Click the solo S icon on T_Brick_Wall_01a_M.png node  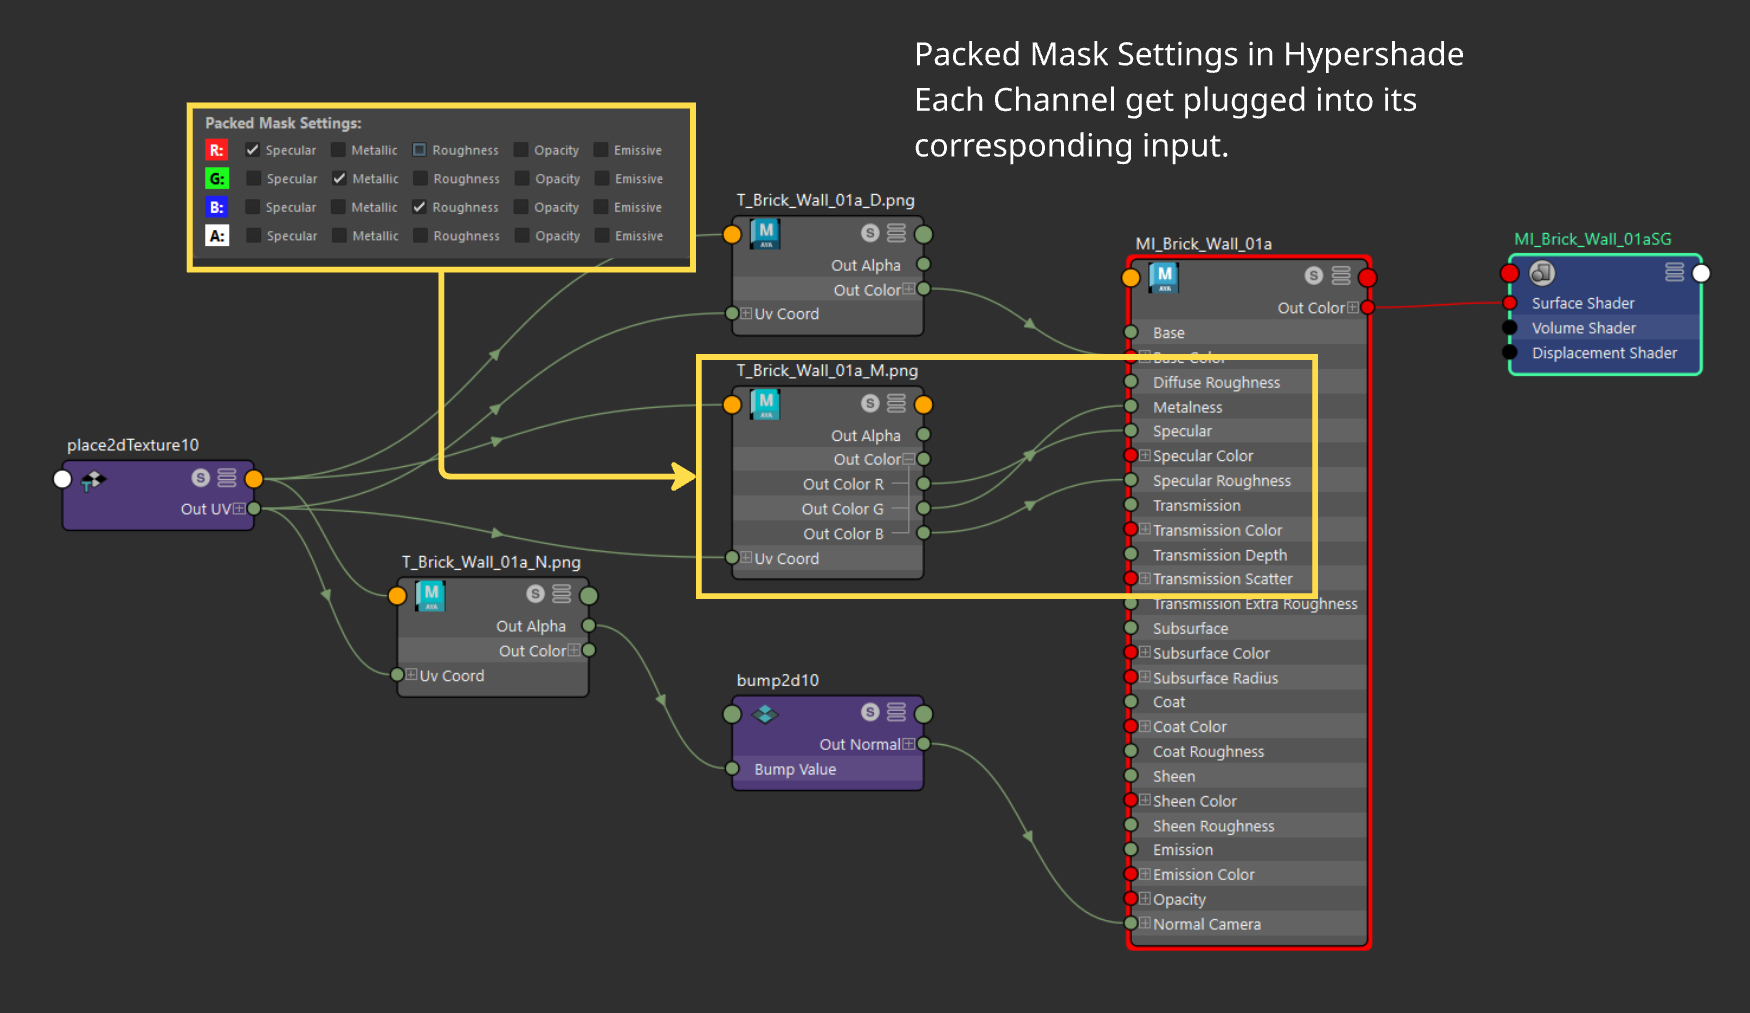(x=870, y=403)
